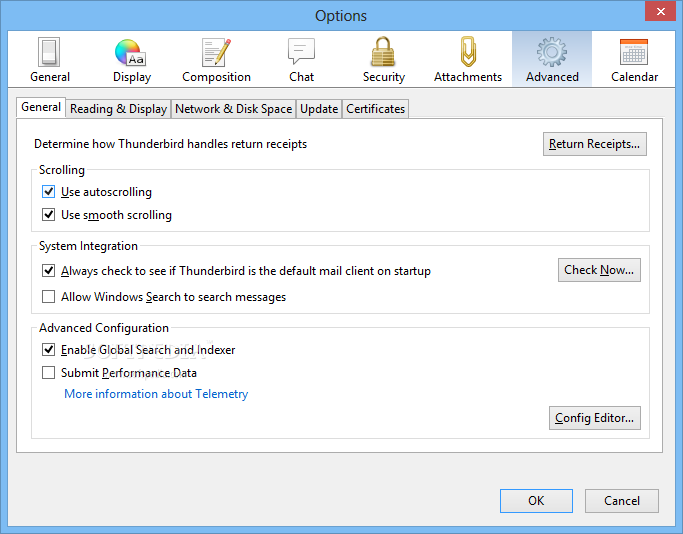This screenshot has width=683, height=534.
Task: Open the Display options category
Action: click(x=132, y=59)
